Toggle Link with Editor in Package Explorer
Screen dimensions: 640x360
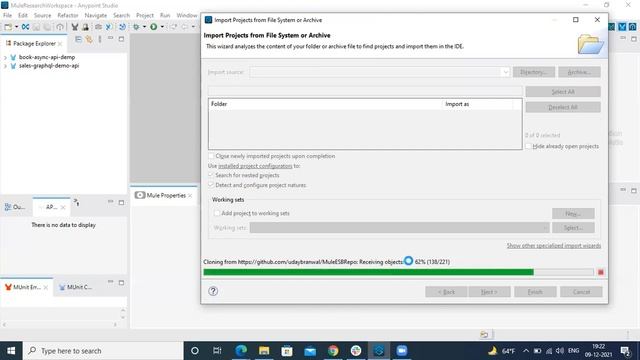tap(89, 39)
